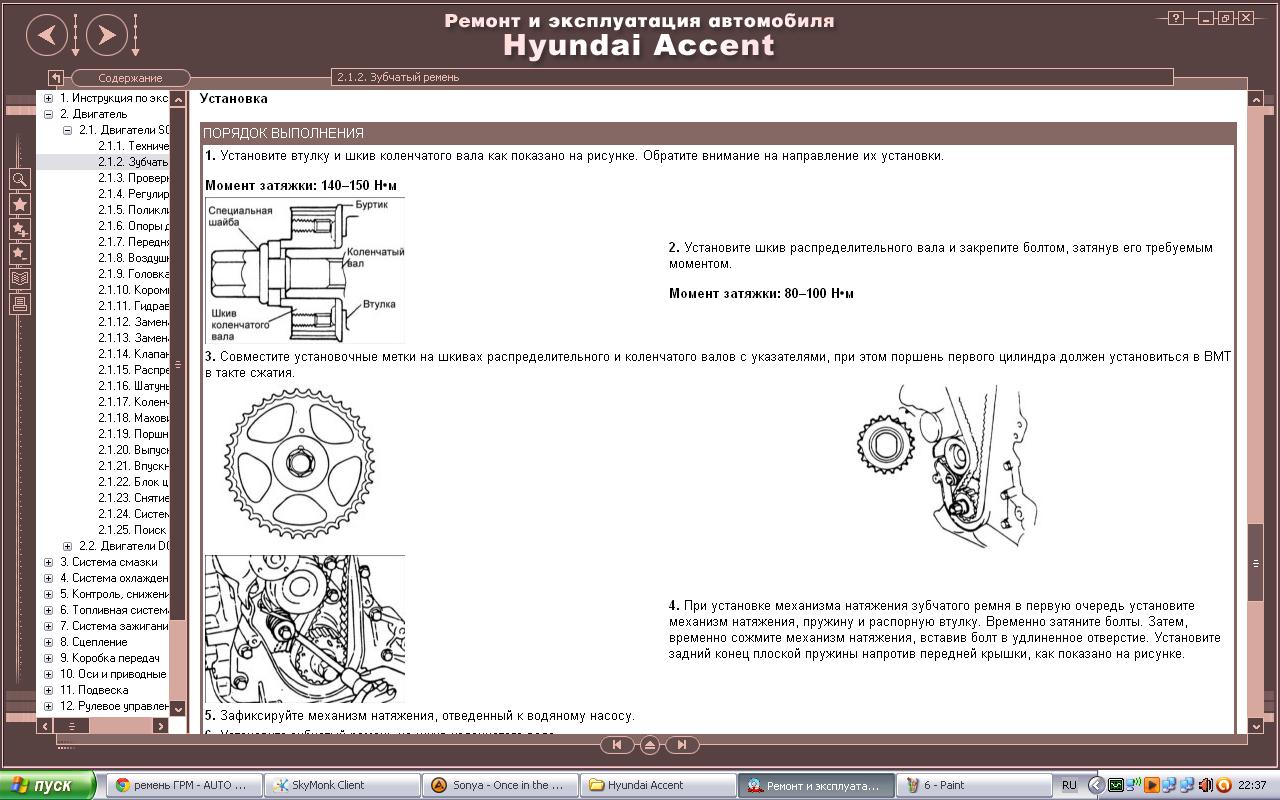Select tree item 2.1.3. Проверка
This screenshot has height=800, width=1280.
(x=133, y=178)
